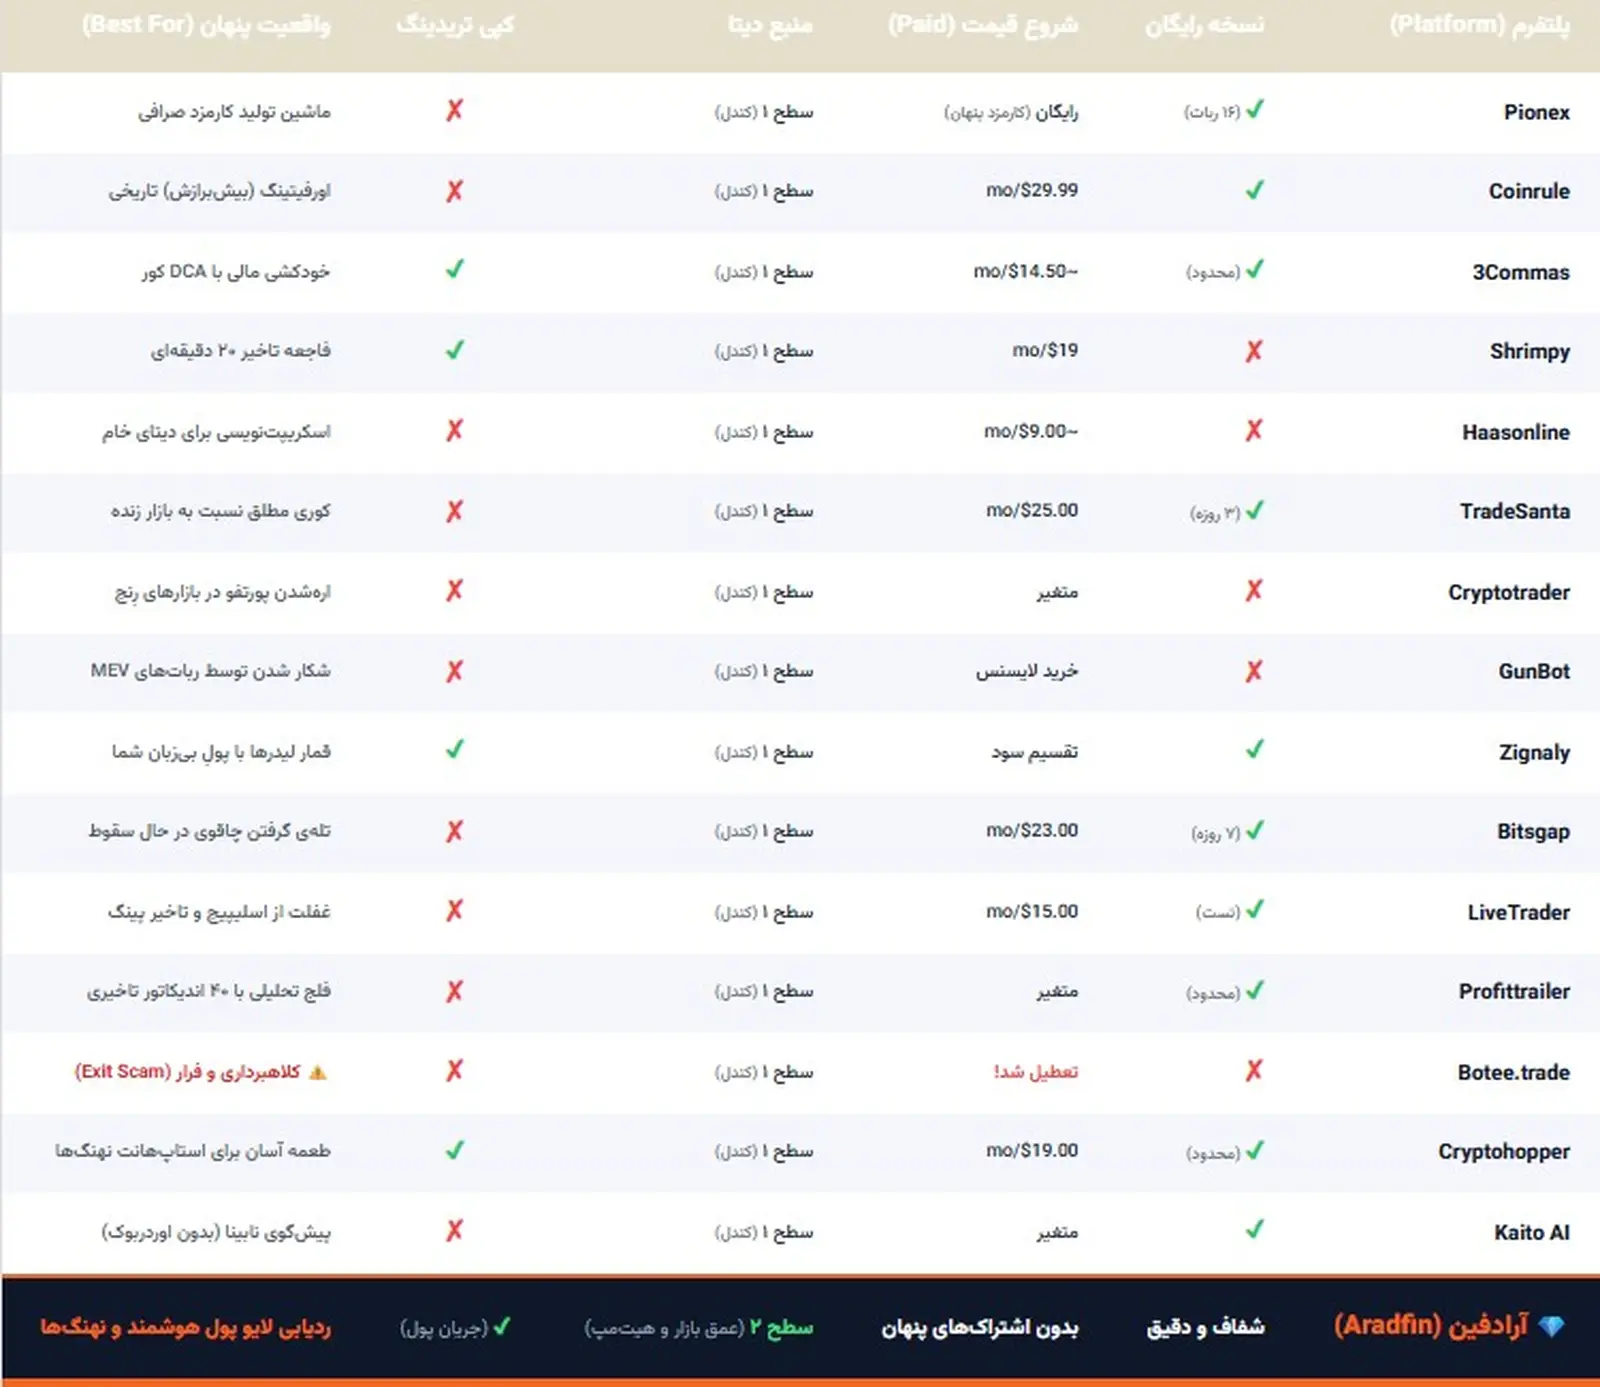Click the warning triangle icon in Botee.trade row
Image resolution: width=1600 pixels, height=1387 pixels.
[x=318, y=1072]
